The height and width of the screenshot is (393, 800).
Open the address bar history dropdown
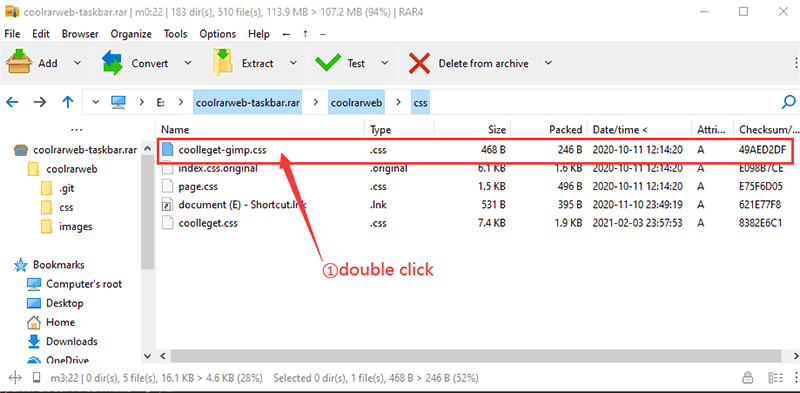[95, 102]
